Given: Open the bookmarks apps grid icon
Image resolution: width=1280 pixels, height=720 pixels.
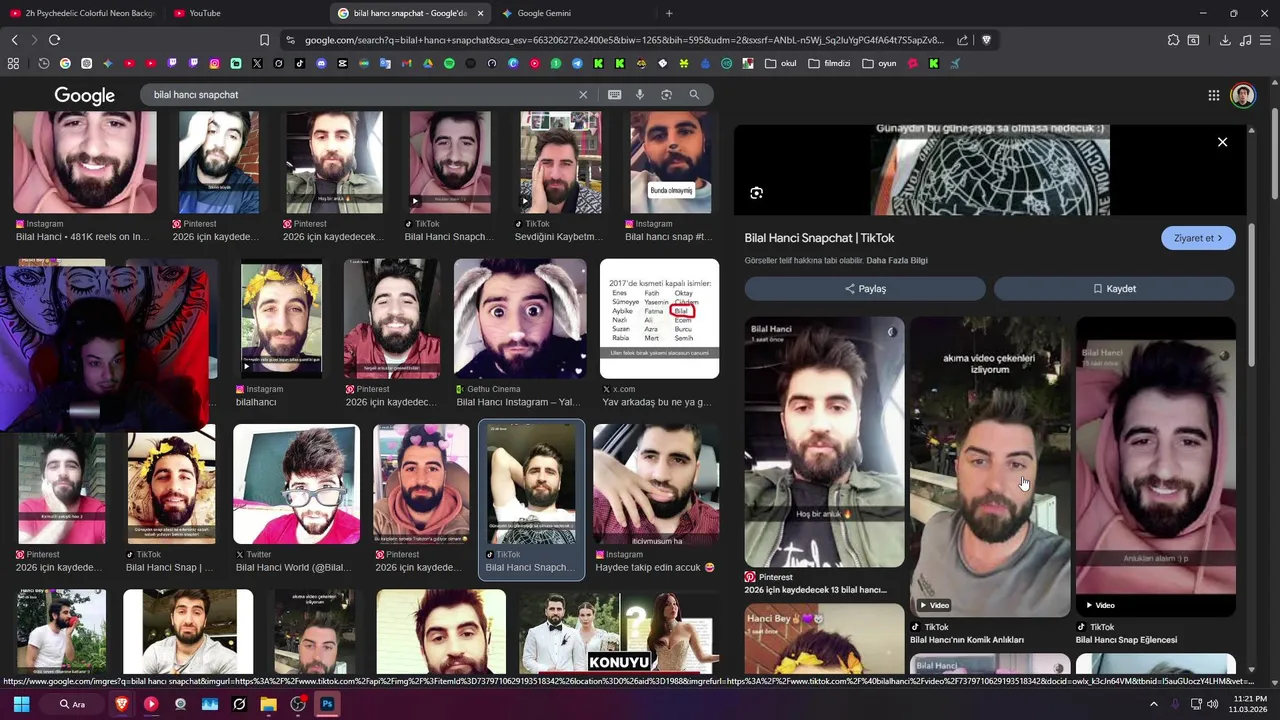Looking at the screenshot, I should pyautogui.click(x=13, y=63).
